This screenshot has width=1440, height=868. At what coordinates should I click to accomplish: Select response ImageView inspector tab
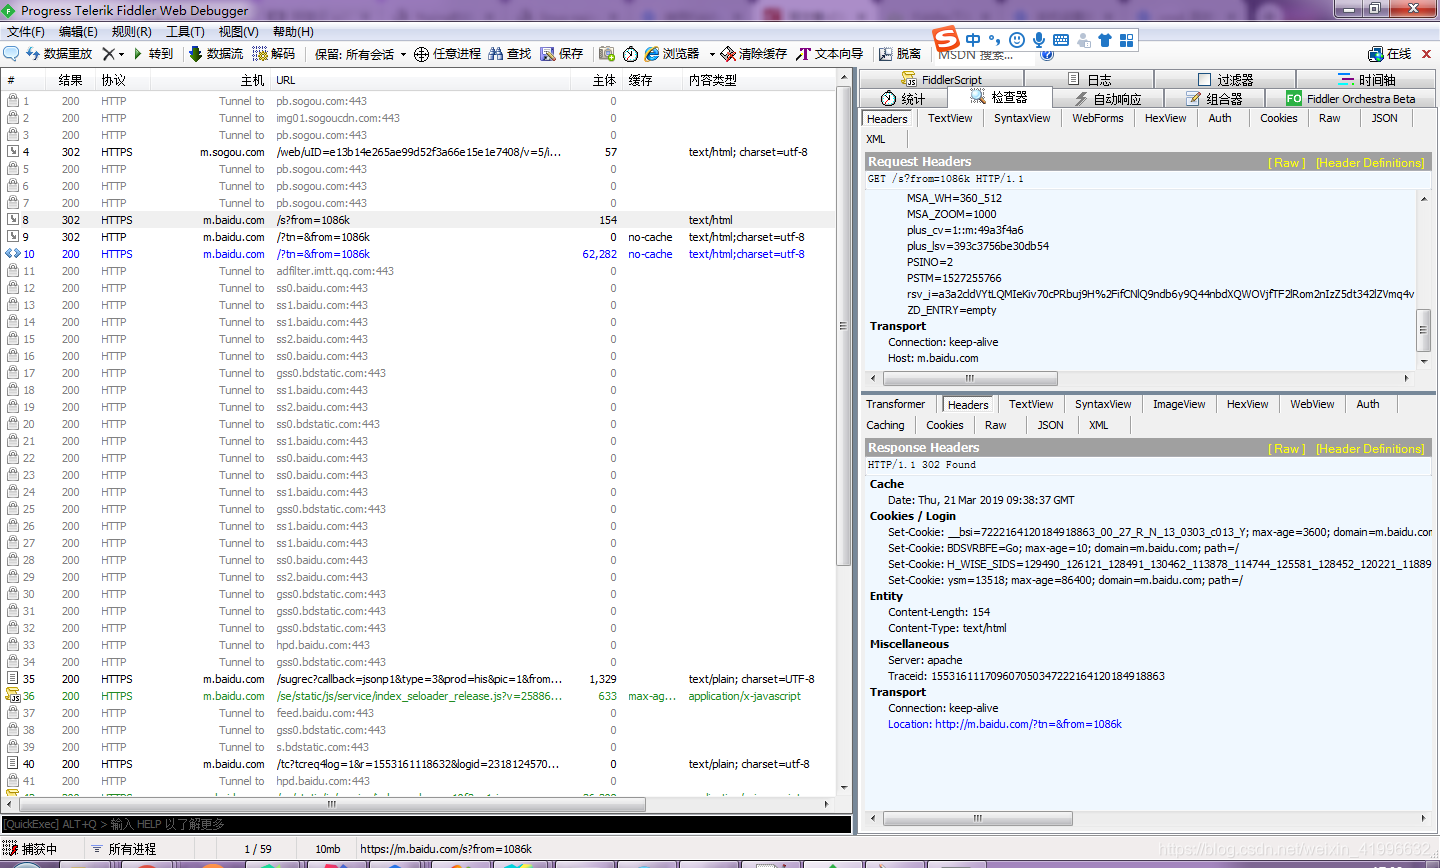[x=1178, y=404]
